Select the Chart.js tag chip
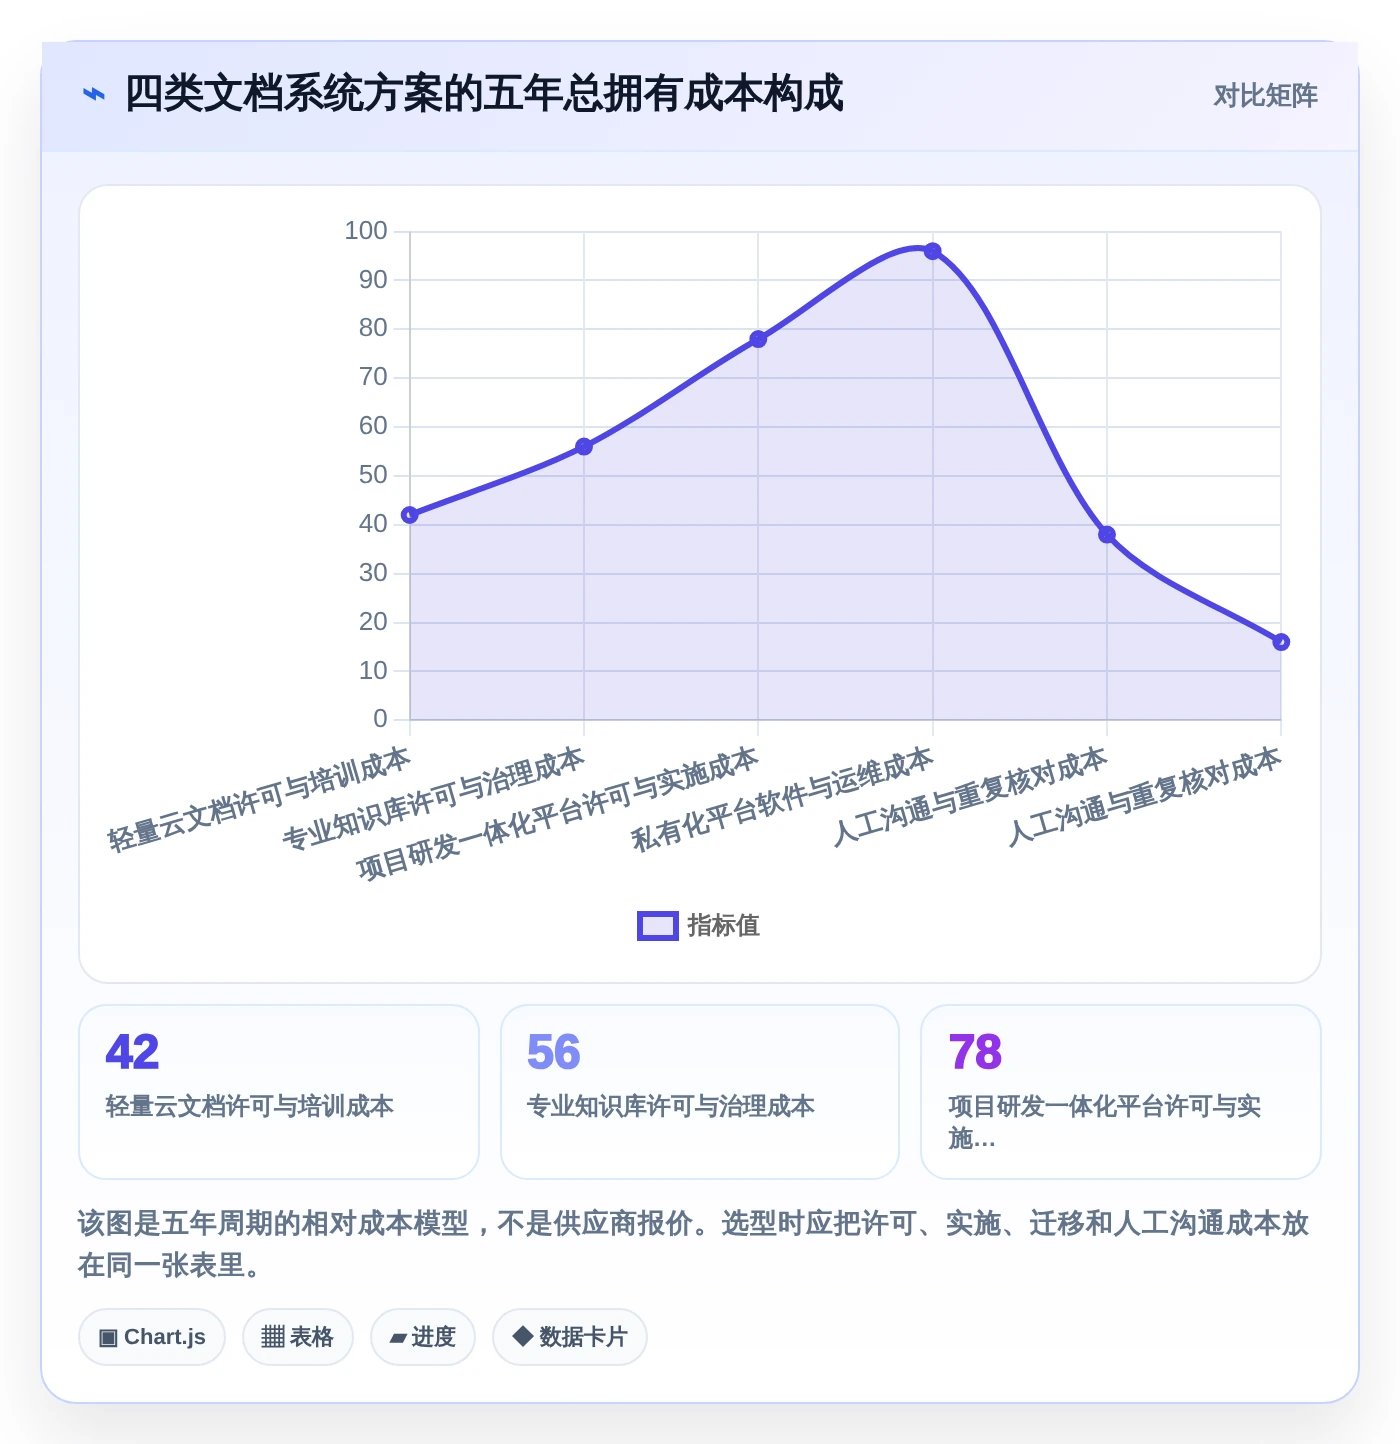Image resolution: width=1400 pixels, height=1444 pixels. [x=152, y=1337]
